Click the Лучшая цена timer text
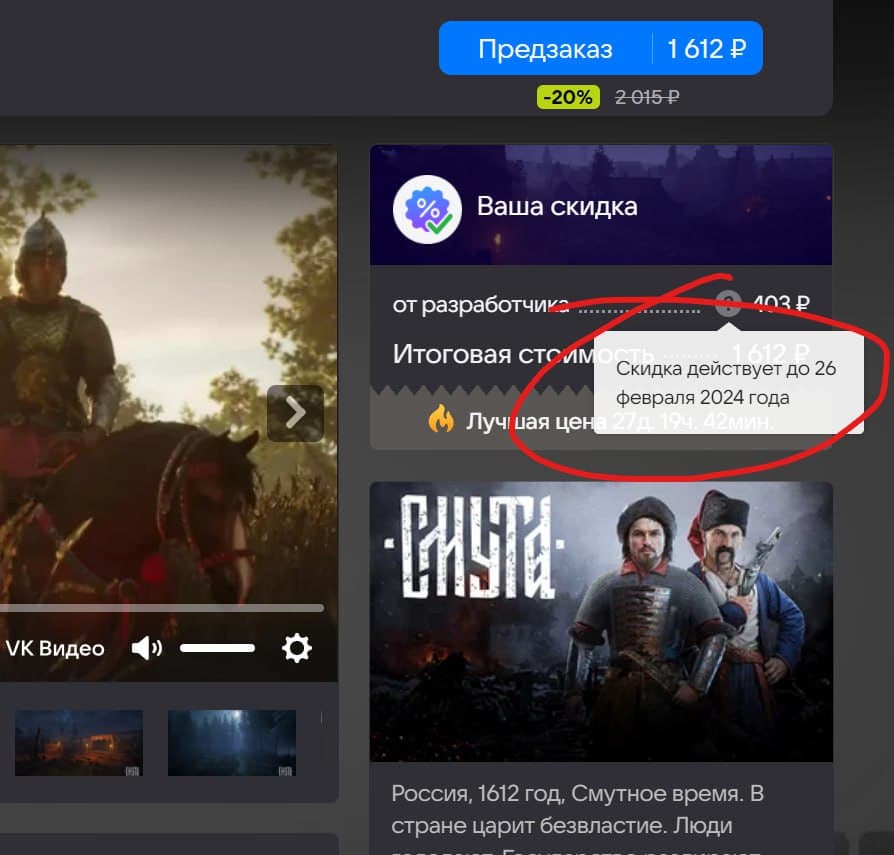 [x=620, y=422]
